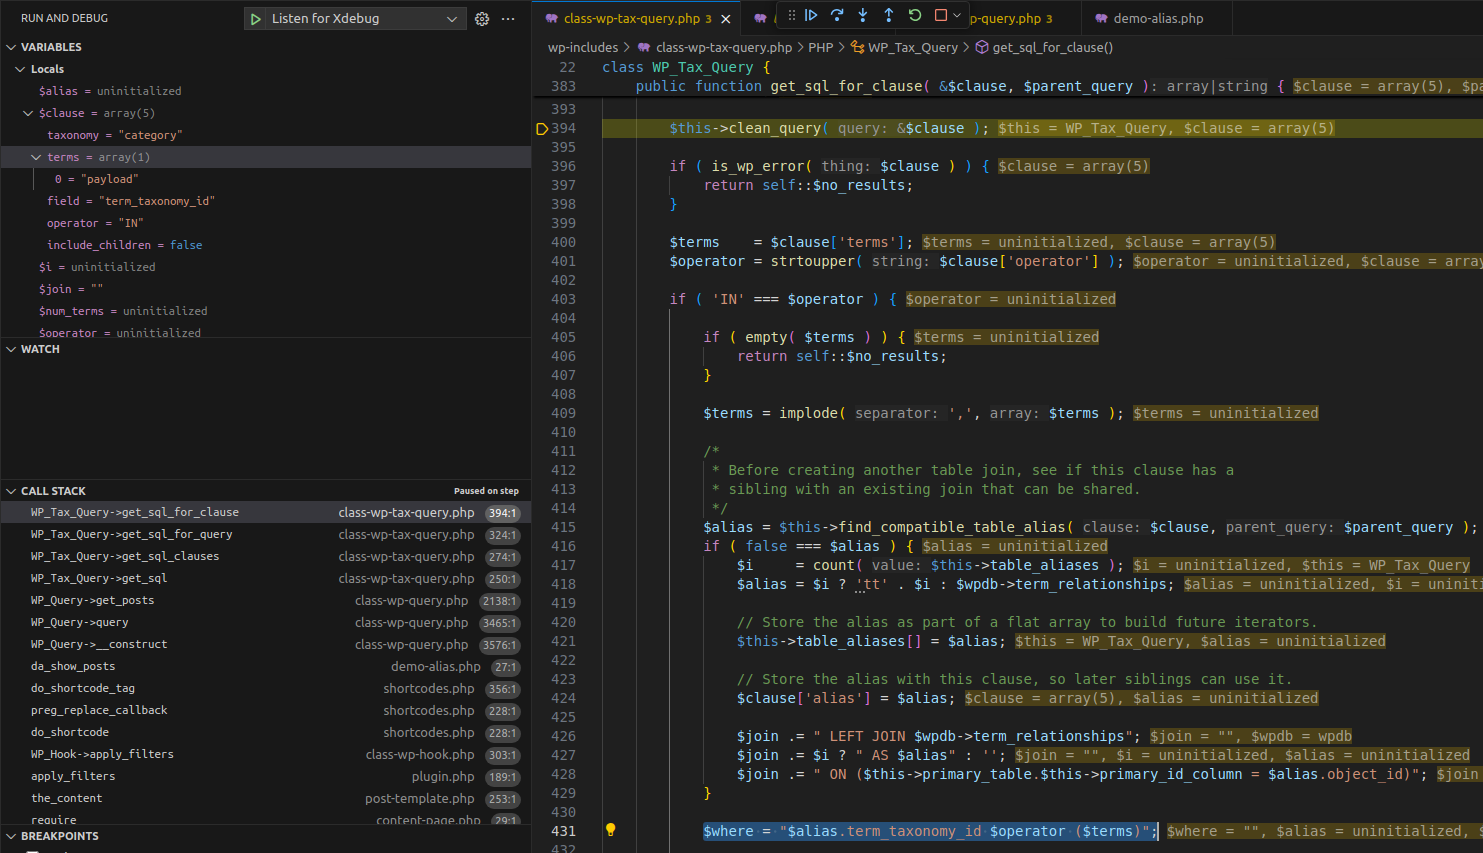Start debugging with the green play button

pos(256,19)
